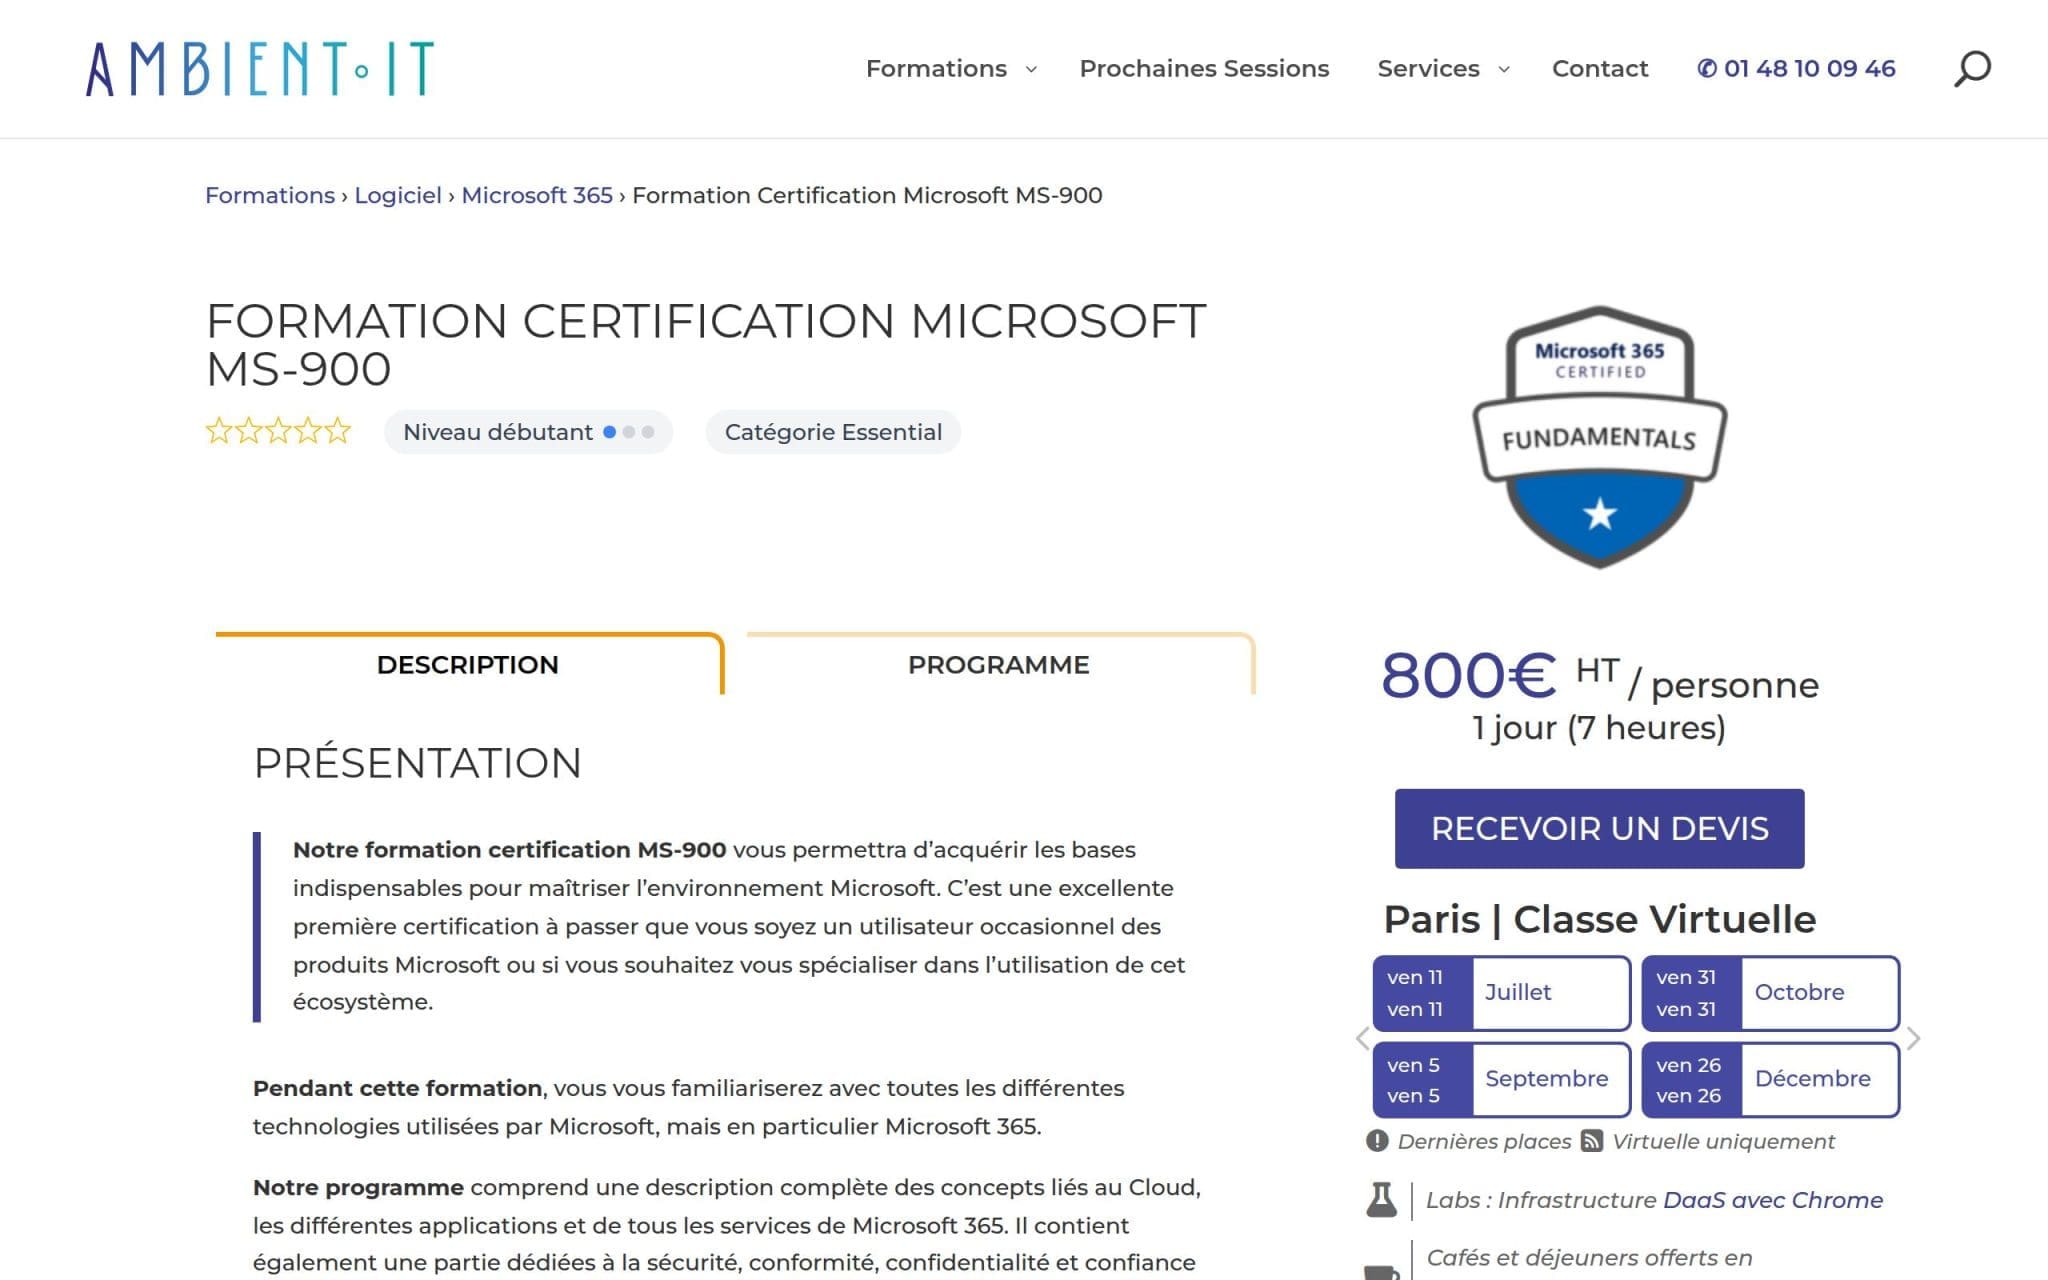Follow the Formations breadcrumb link

[270, 195]
